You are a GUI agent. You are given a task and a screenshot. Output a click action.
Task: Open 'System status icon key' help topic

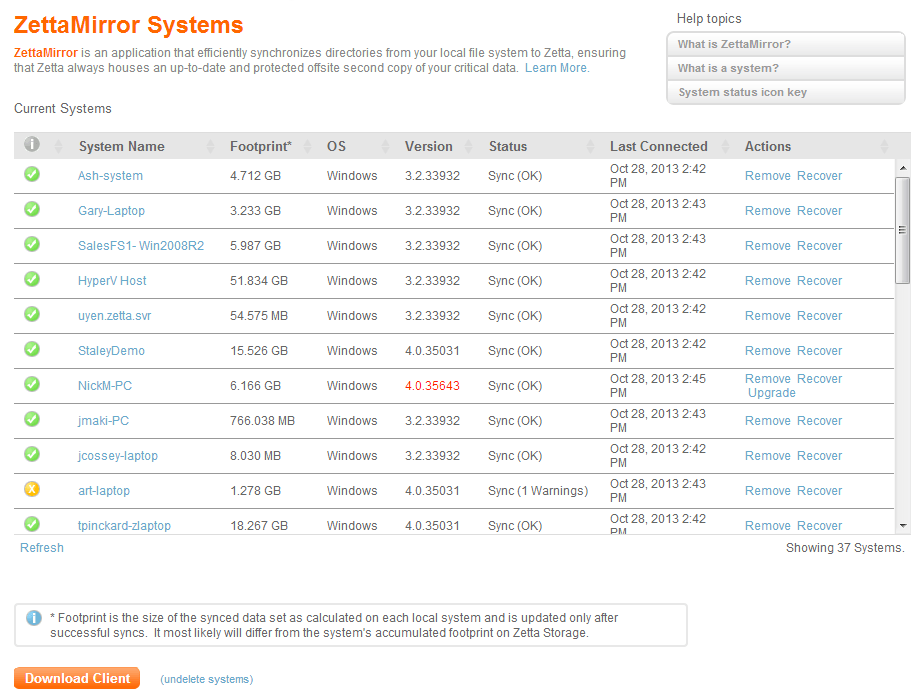pyautogui.click(x=786, y=92)
